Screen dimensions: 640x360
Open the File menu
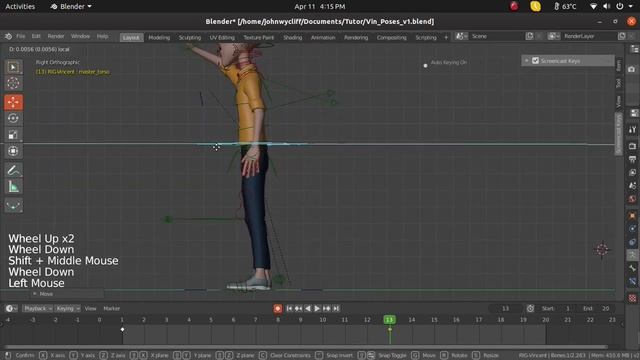pos(21,36)
